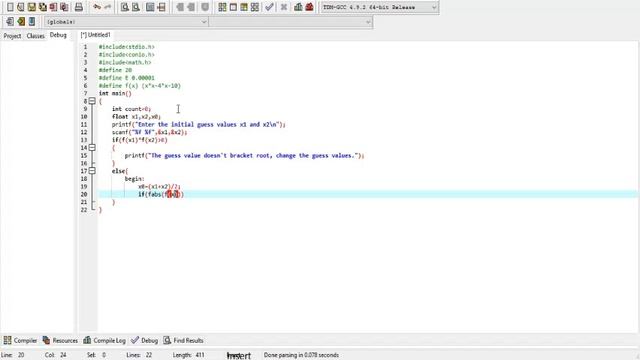Click the line number 22 in the gutter
Screen dimensions: 640x360
pos(84,210)
